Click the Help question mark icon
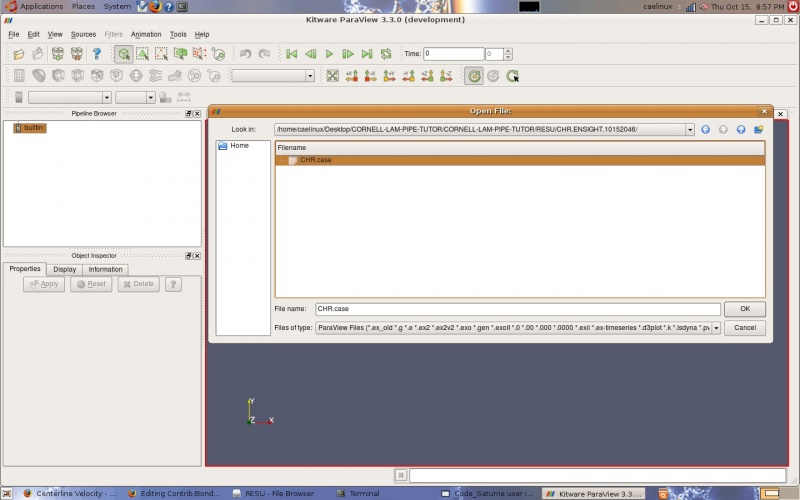This screenshot has width=800, height=500. click(x=97, y=54)
